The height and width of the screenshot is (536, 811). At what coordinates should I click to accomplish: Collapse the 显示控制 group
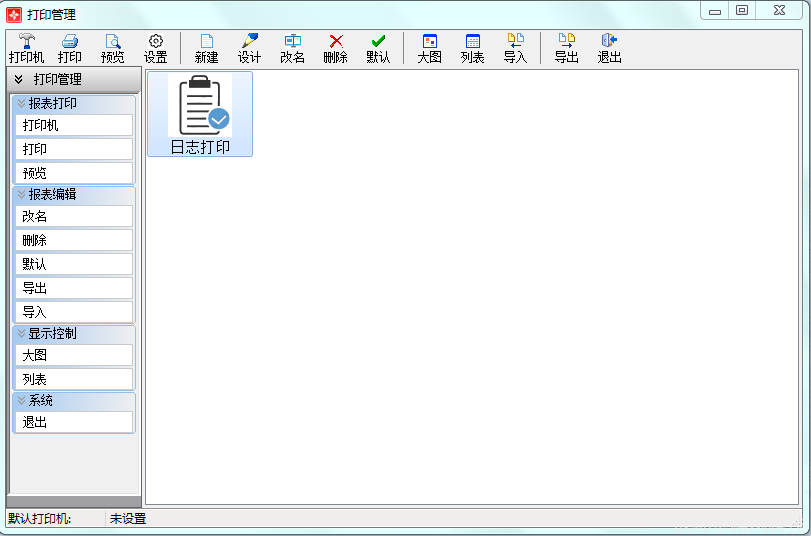21,333
